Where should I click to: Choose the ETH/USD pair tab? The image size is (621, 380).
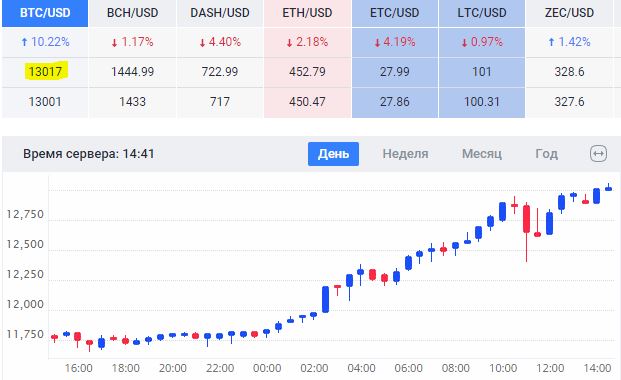point(307,13)
